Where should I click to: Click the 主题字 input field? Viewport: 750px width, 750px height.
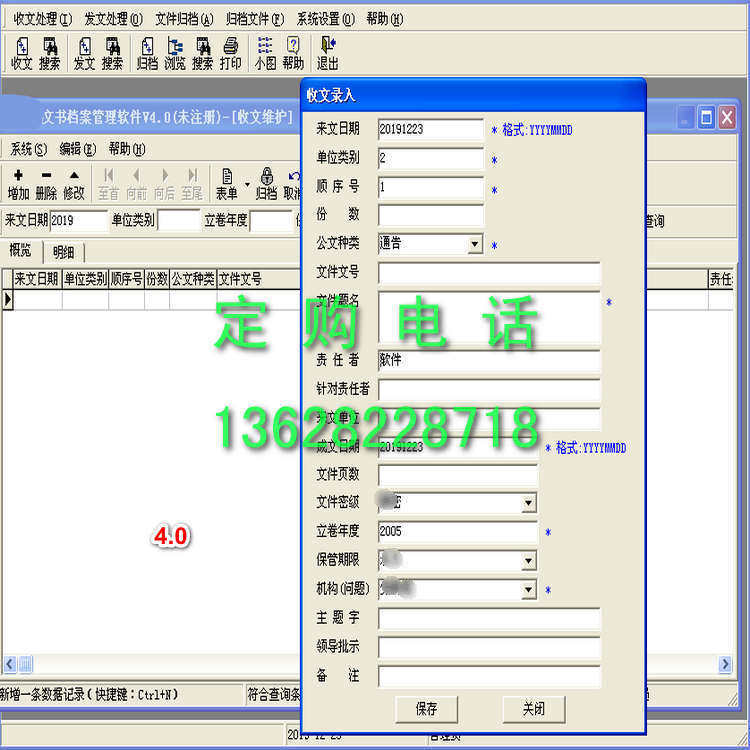[x=489, y=618]
